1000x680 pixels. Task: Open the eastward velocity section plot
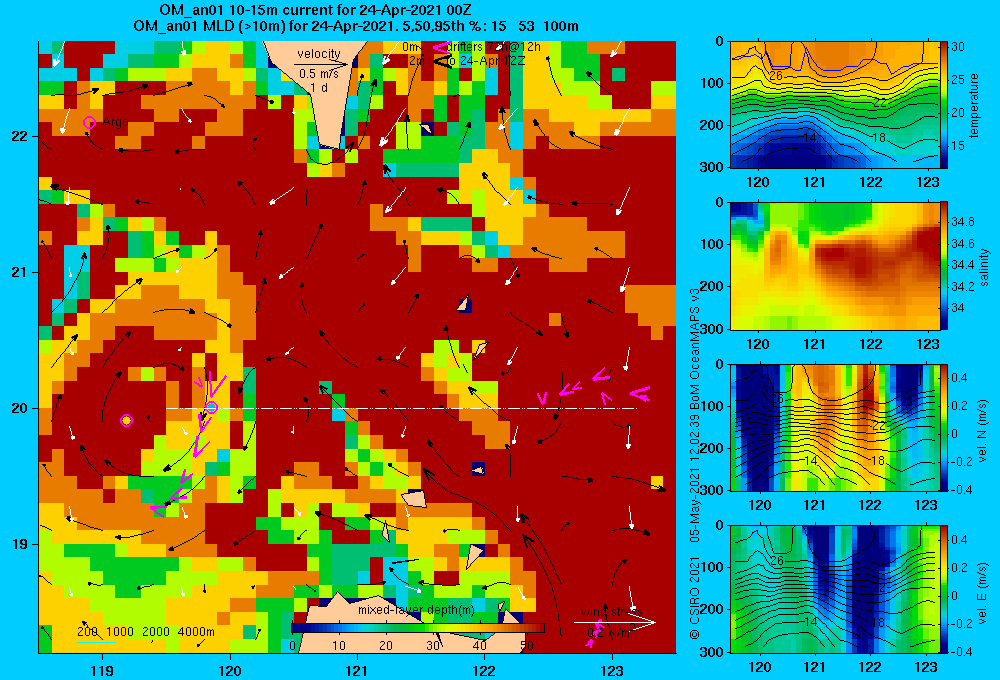(834, 589)
